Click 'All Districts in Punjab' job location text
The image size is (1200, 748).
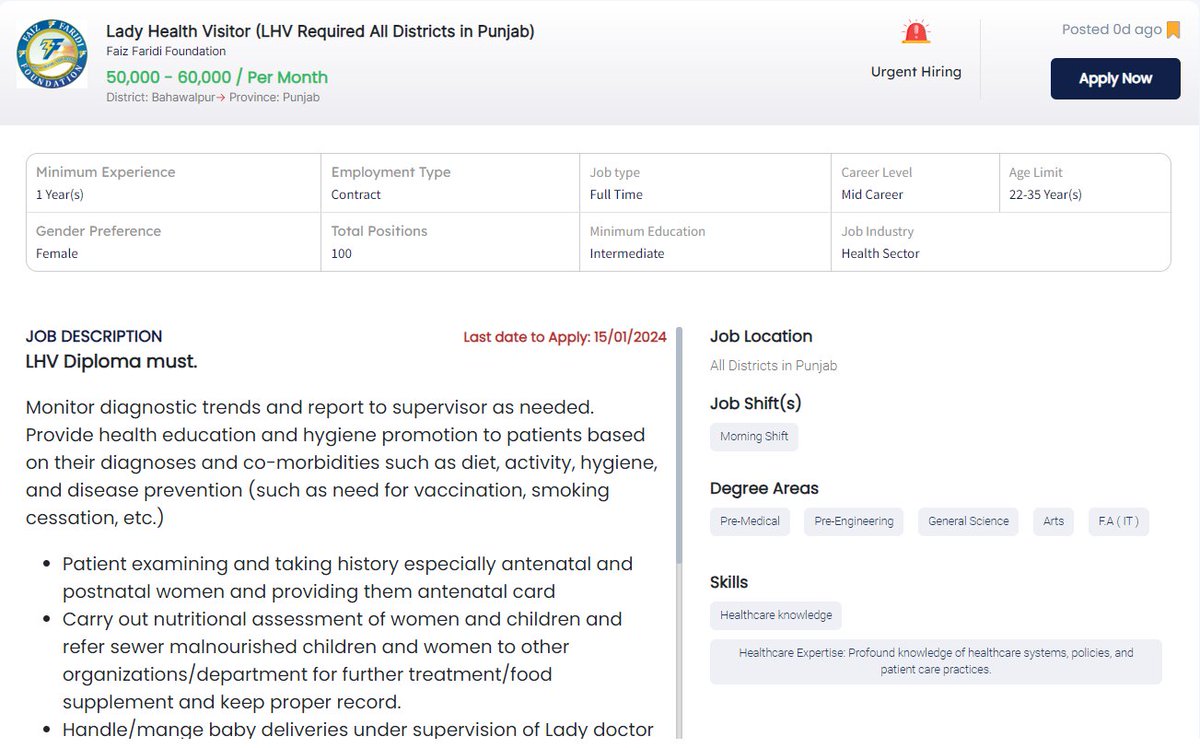click(773, 366)
